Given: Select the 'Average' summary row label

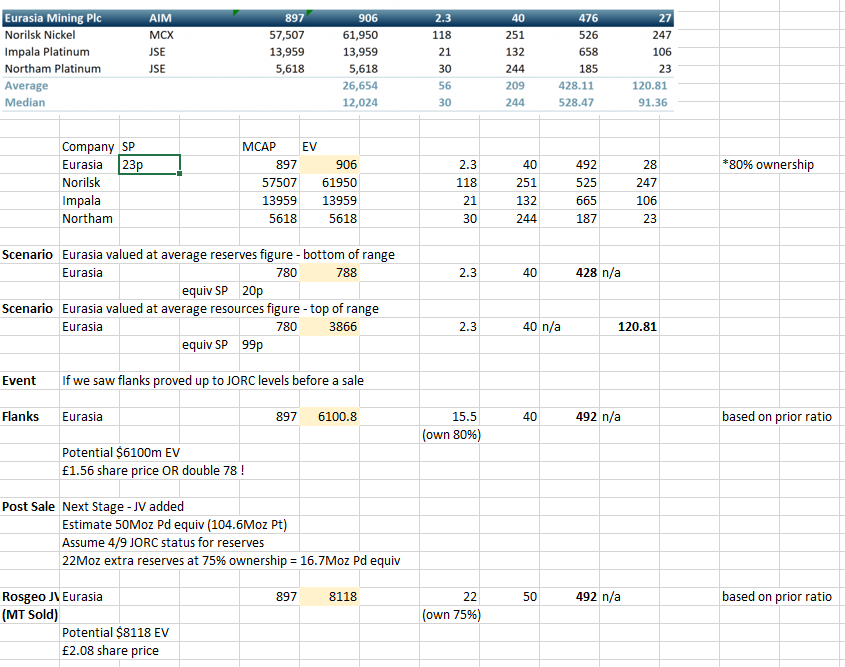Looking at the screenshot, I should pyautogui.click(x=26, y=86).
